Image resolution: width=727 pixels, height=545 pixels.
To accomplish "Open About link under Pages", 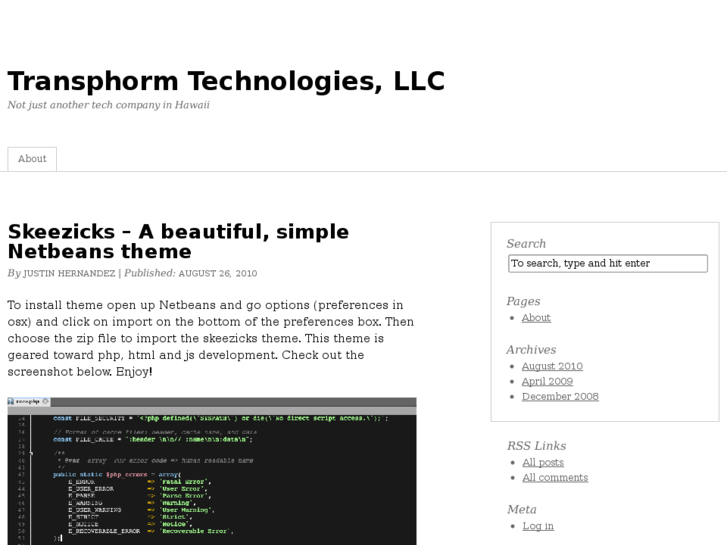I will click(536, 318).
